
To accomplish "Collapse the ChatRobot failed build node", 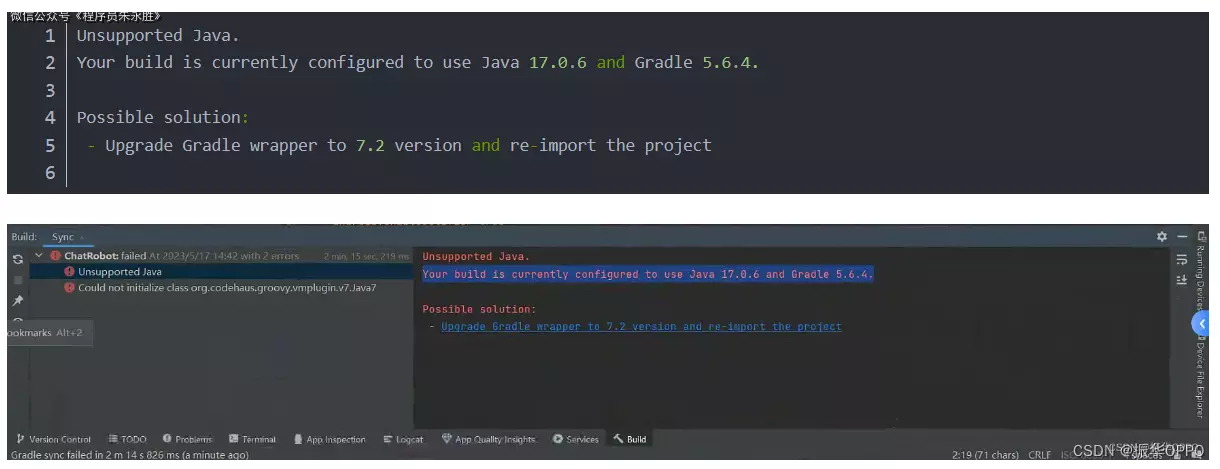I will (39, 256).
